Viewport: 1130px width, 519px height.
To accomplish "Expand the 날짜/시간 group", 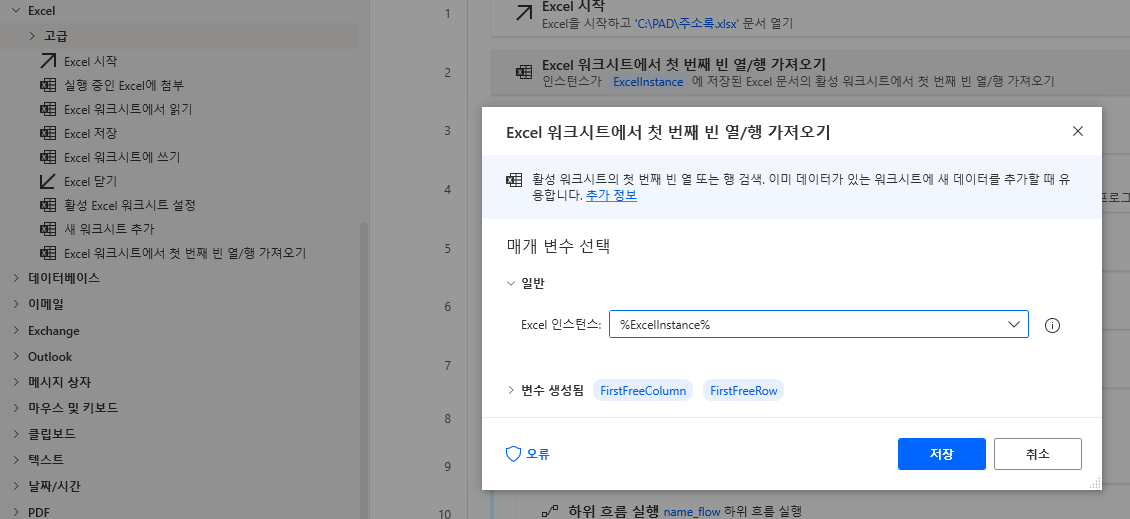I will [x=16, y=486].
